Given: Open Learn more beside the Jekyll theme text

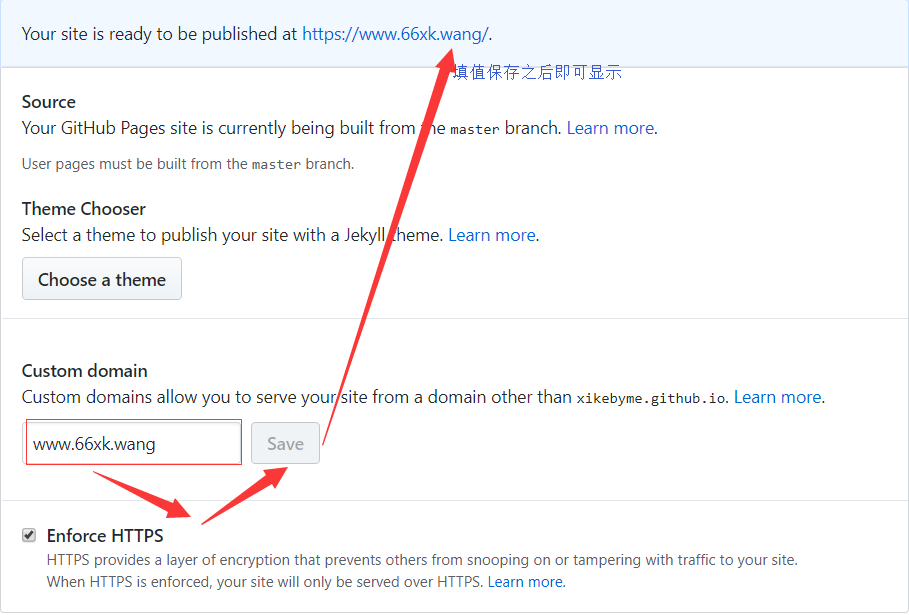Looking at the screenshot, I should [x=491, y=235].
